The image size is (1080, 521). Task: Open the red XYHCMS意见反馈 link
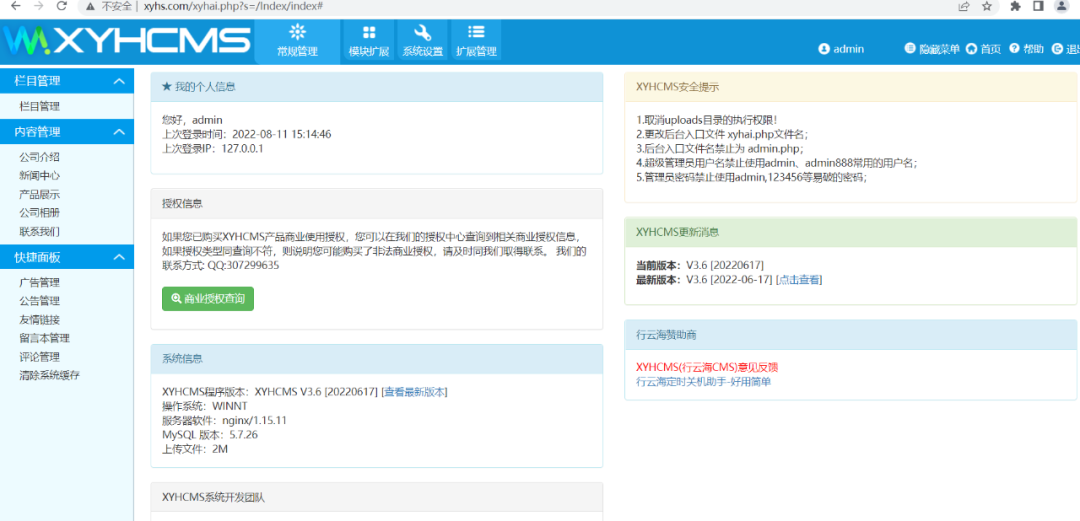tap(707, 367)
